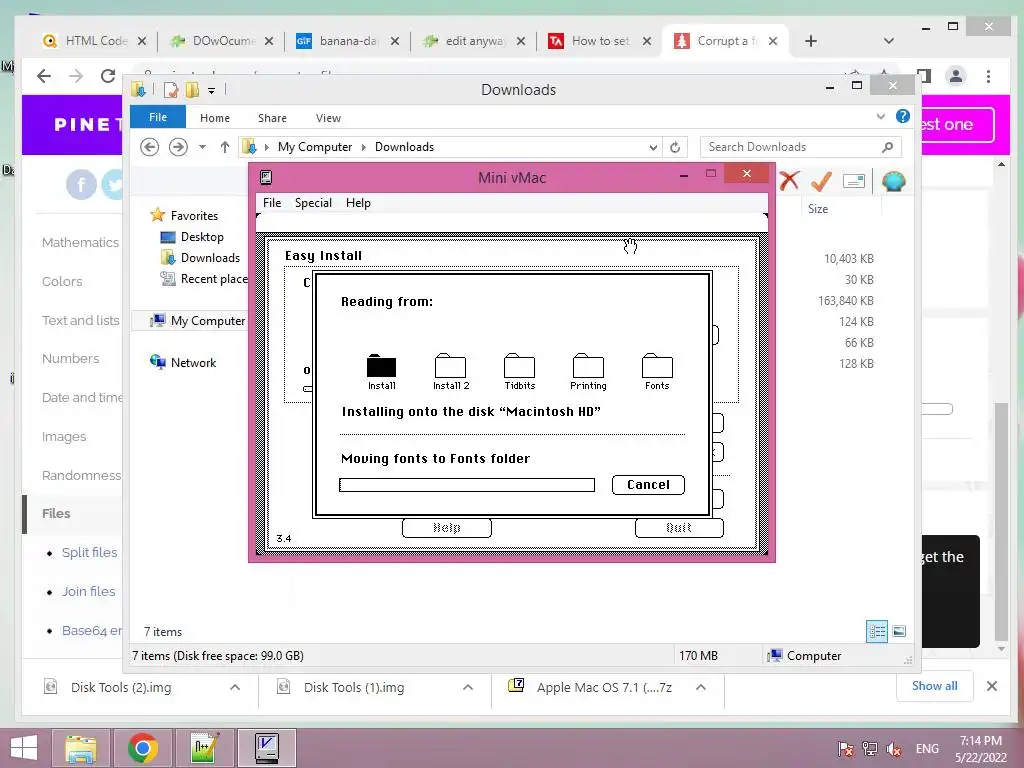
Task: Open File tab in Downloads explorer
Action: 158,118
